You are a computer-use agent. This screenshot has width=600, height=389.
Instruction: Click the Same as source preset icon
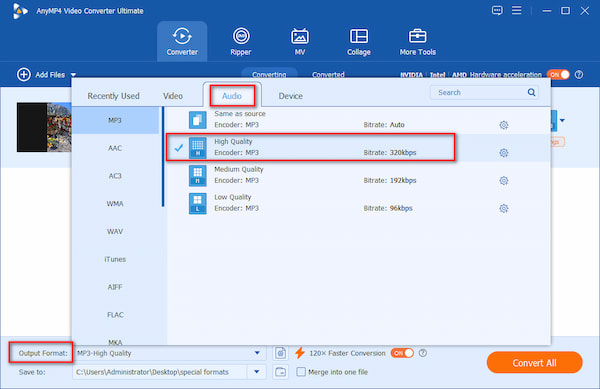pyautogui.click(x=197, y=120)
